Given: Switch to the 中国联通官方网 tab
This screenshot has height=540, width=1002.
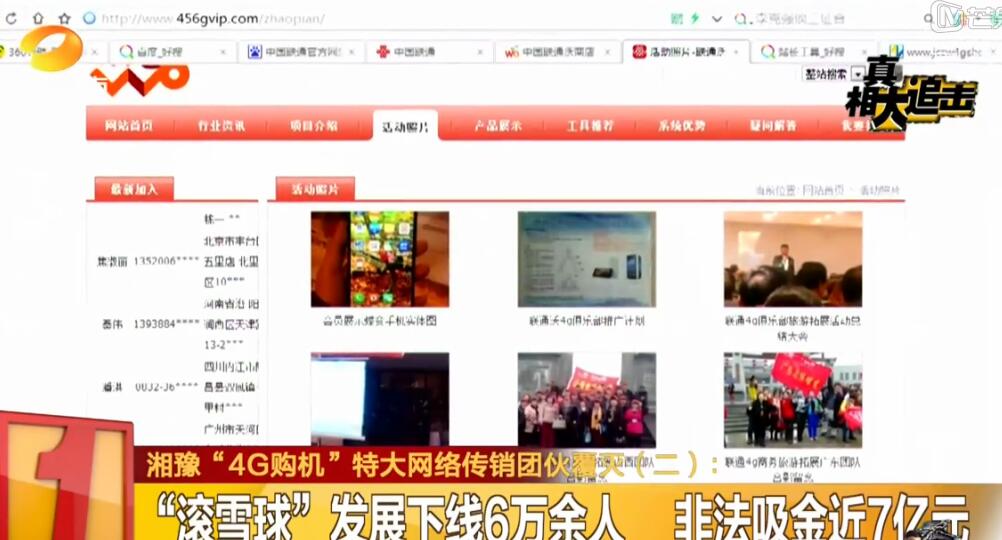Looking at the screenshot, I should click(302, 52).
